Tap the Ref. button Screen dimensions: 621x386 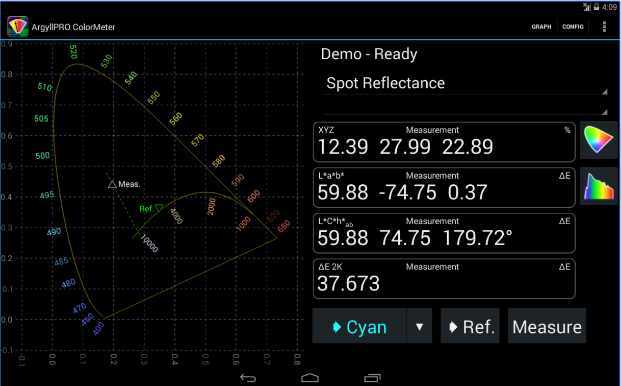[470, 326]
